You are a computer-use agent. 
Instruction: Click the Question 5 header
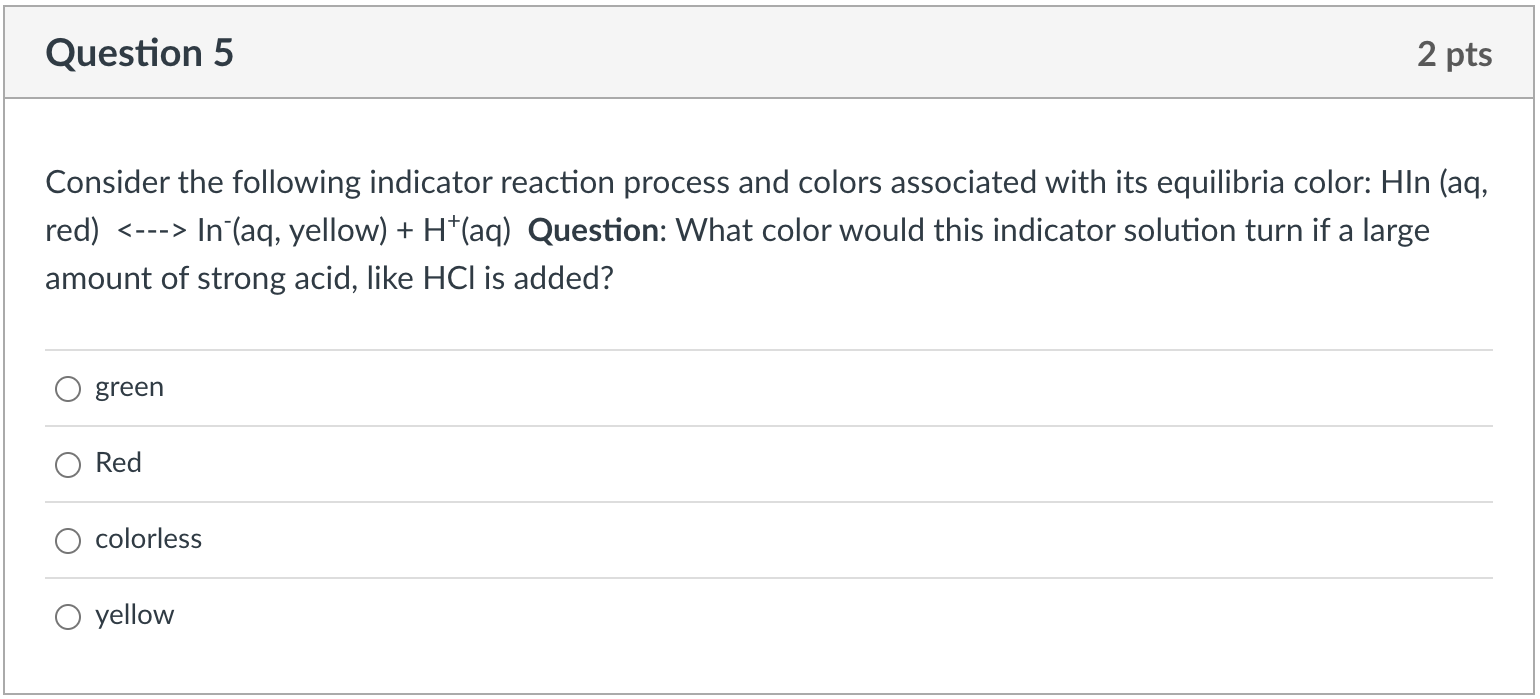[x=140, y=52]
